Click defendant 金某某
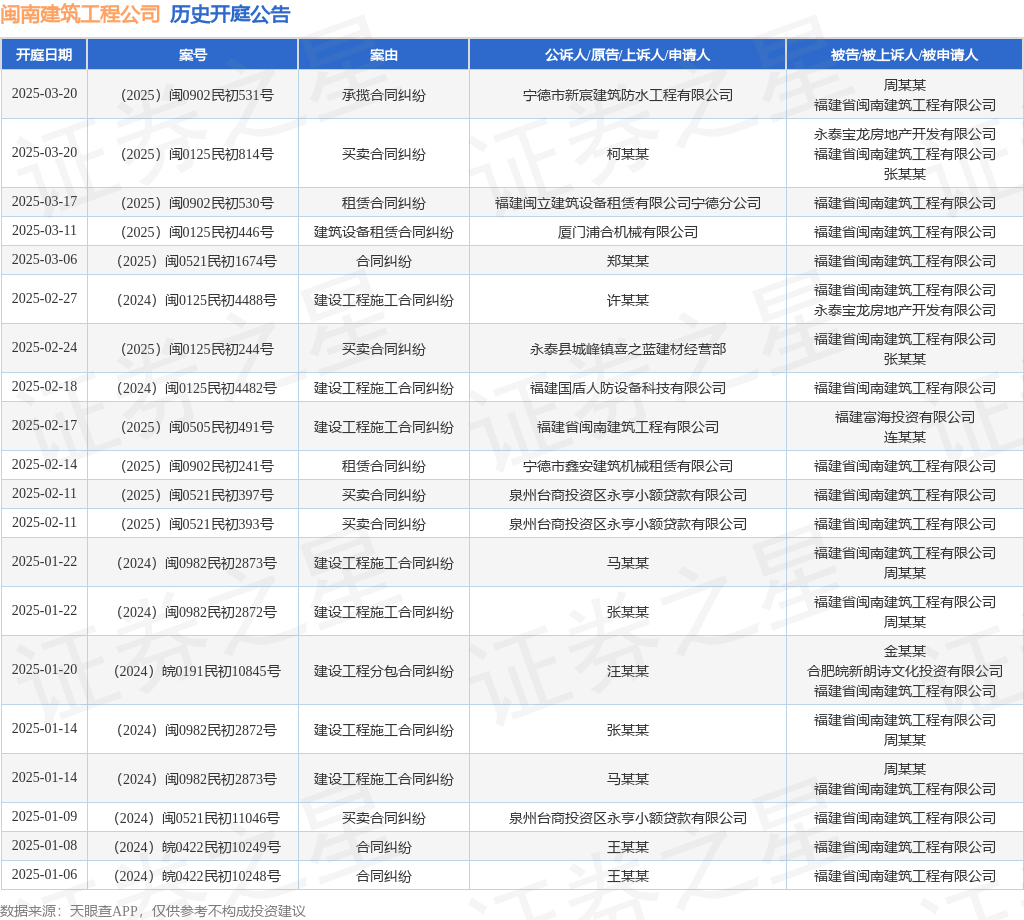This screenshot has width=1024, height=920. click(x=904, y=650)
